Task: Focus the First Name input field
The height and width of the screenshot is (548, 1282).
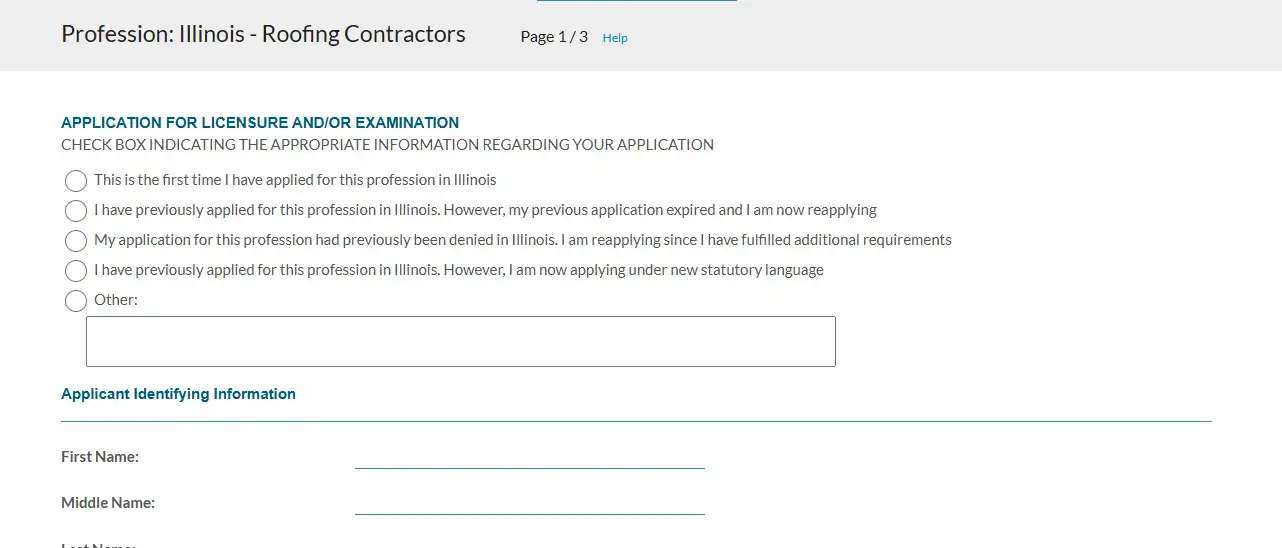Action: [x=529, y=456]
